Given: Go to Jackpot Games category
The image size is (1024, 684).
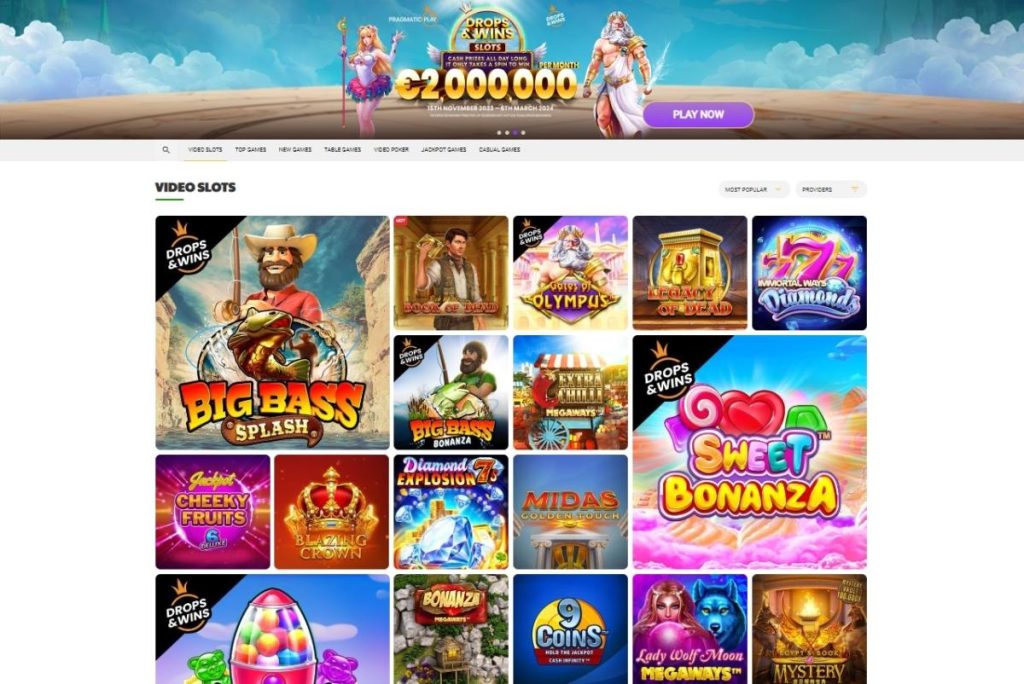Looking at the screenshot, I should coord(444,150).
